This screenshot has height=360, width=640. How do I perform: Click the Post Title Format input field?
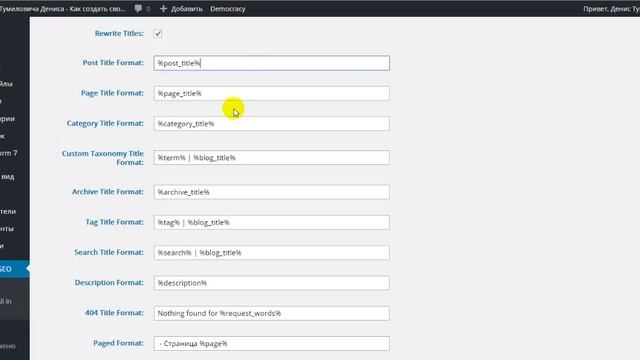coord(271,63)
